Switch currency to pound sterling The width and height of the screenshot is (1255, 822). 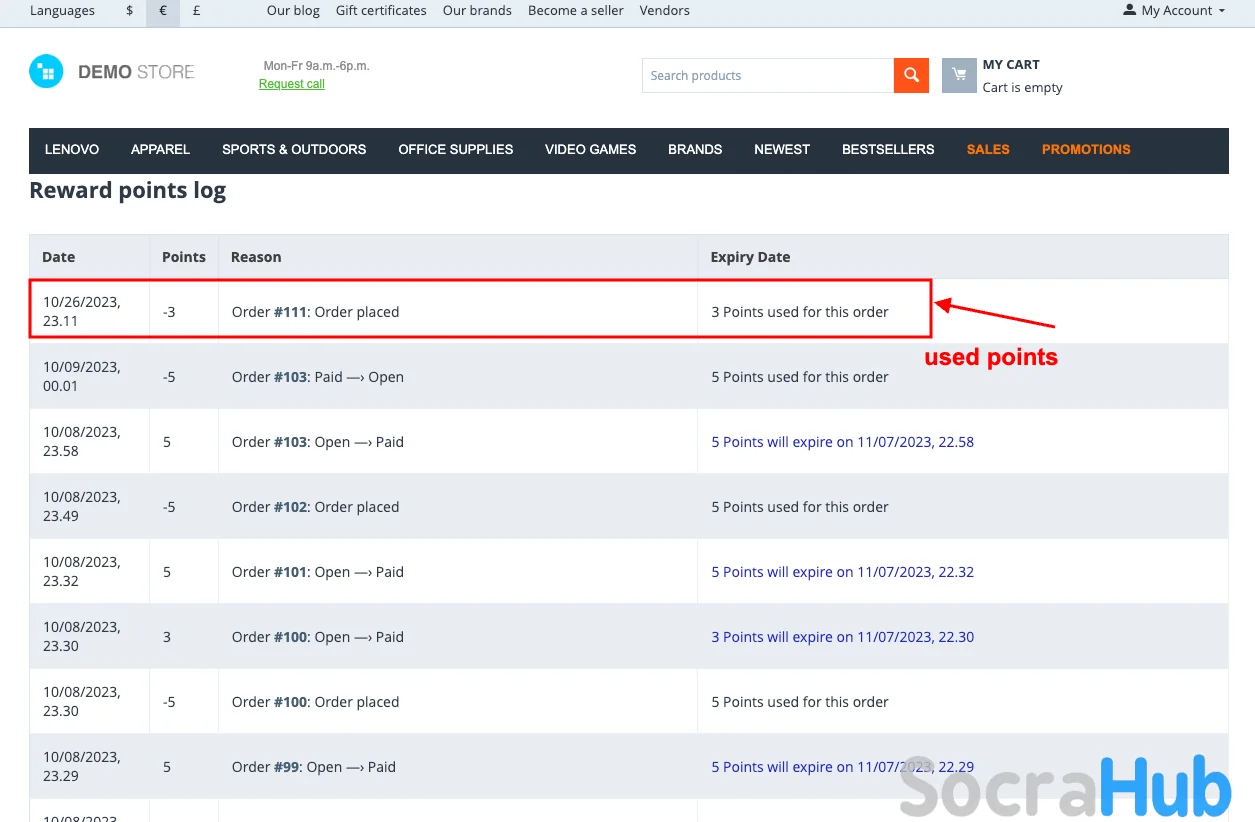pos(196,11)
